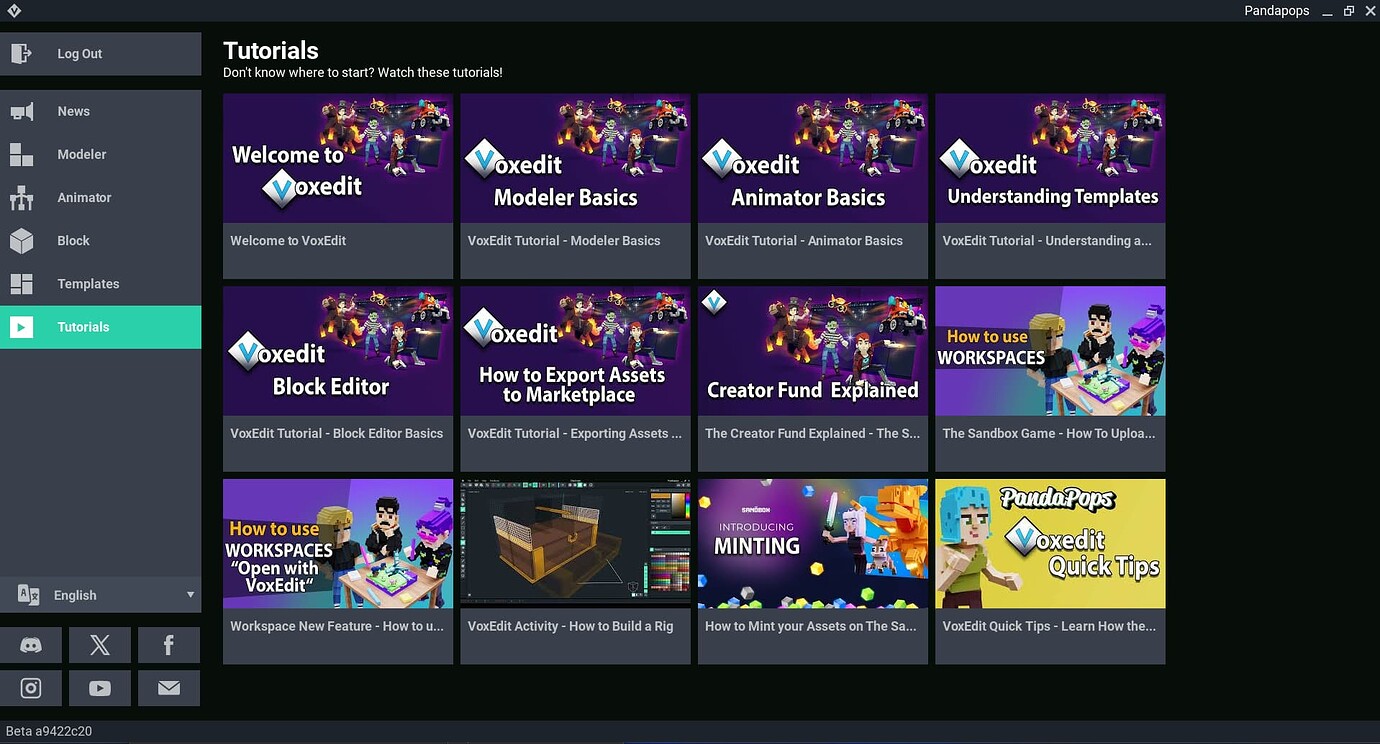The image size is (1380, 744).
Task: Click the Instagram social icon
Action: click(x=31, y=688)
